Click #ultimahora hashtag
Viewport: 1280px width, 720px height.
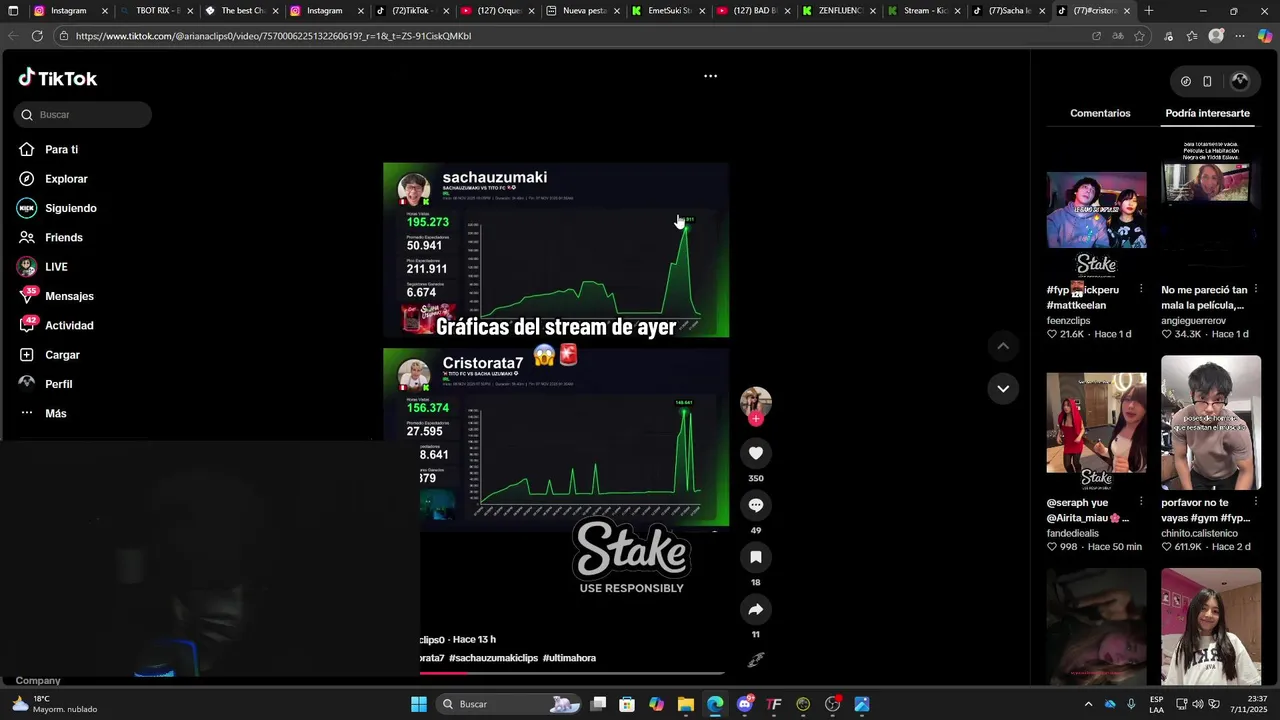click(569, 658)
